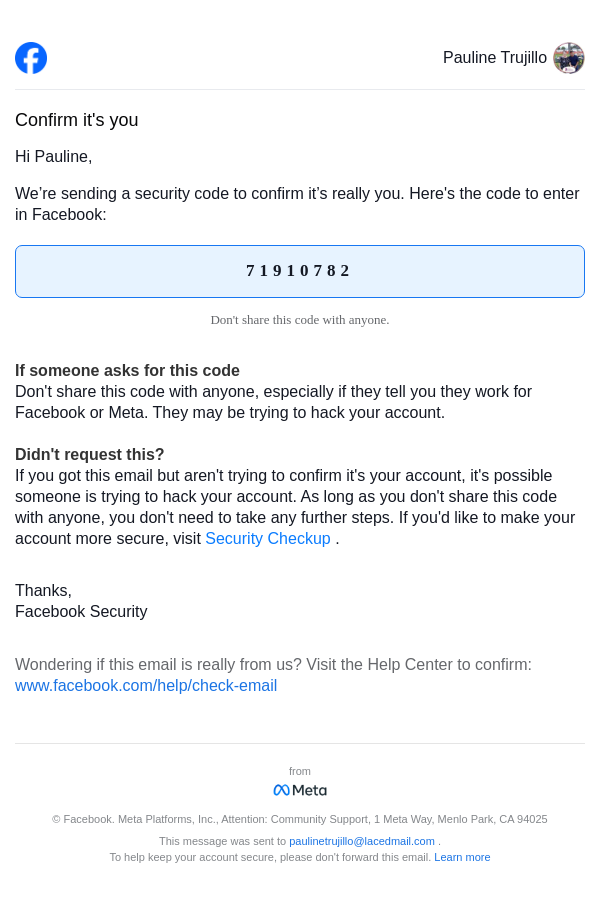600x913 pixels.
Task: Click the Facebook logo icon
Action: pos(31,58)
